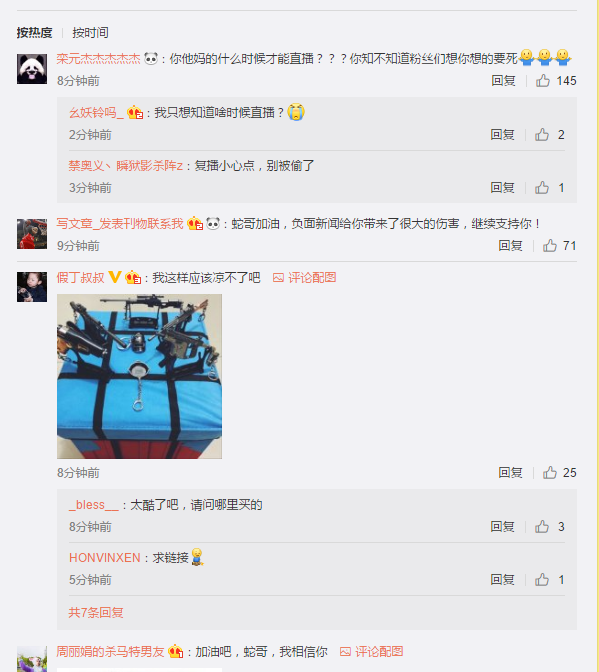Viewport: 599px width, 672px height.
Task: Reply to the top comment via 回复
Action: (503, 81)
